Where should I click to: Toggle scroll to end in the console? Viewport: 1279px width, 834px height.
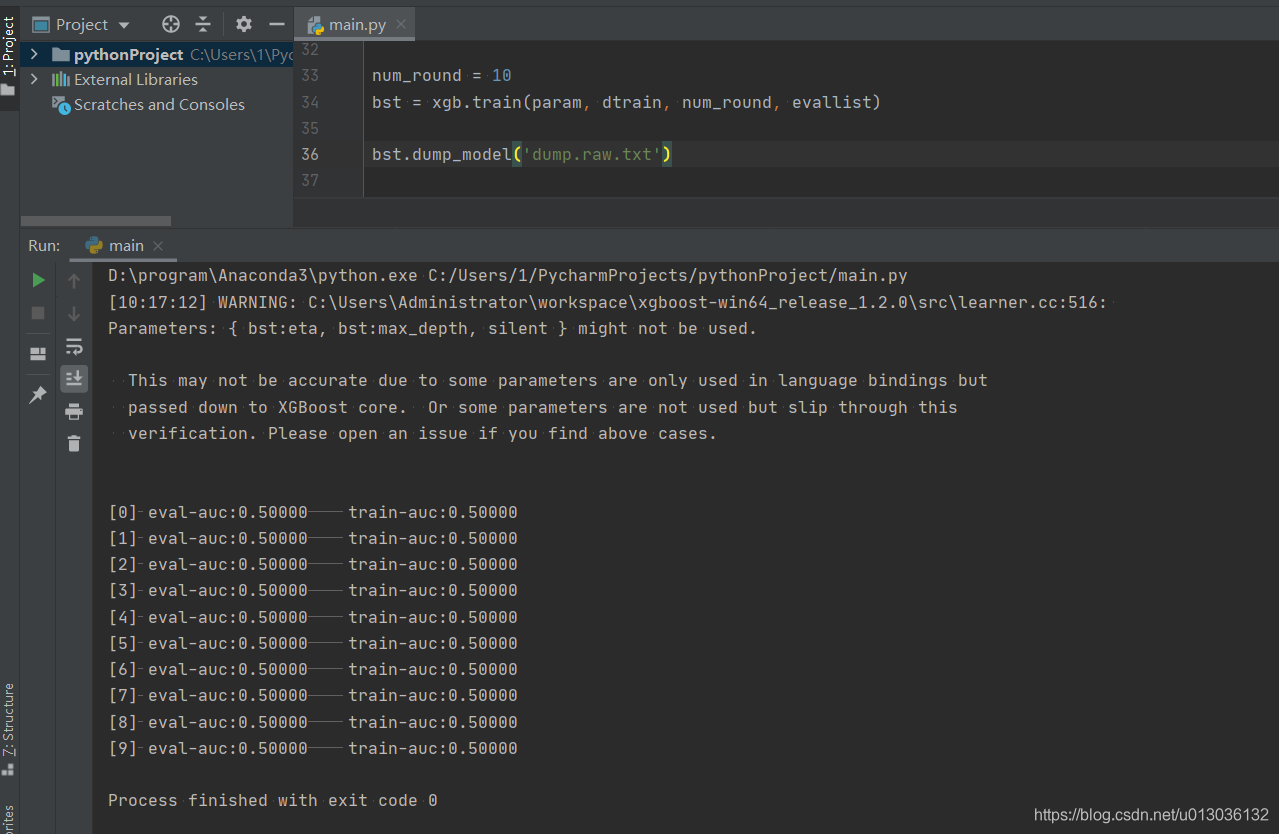coord(73,379)
